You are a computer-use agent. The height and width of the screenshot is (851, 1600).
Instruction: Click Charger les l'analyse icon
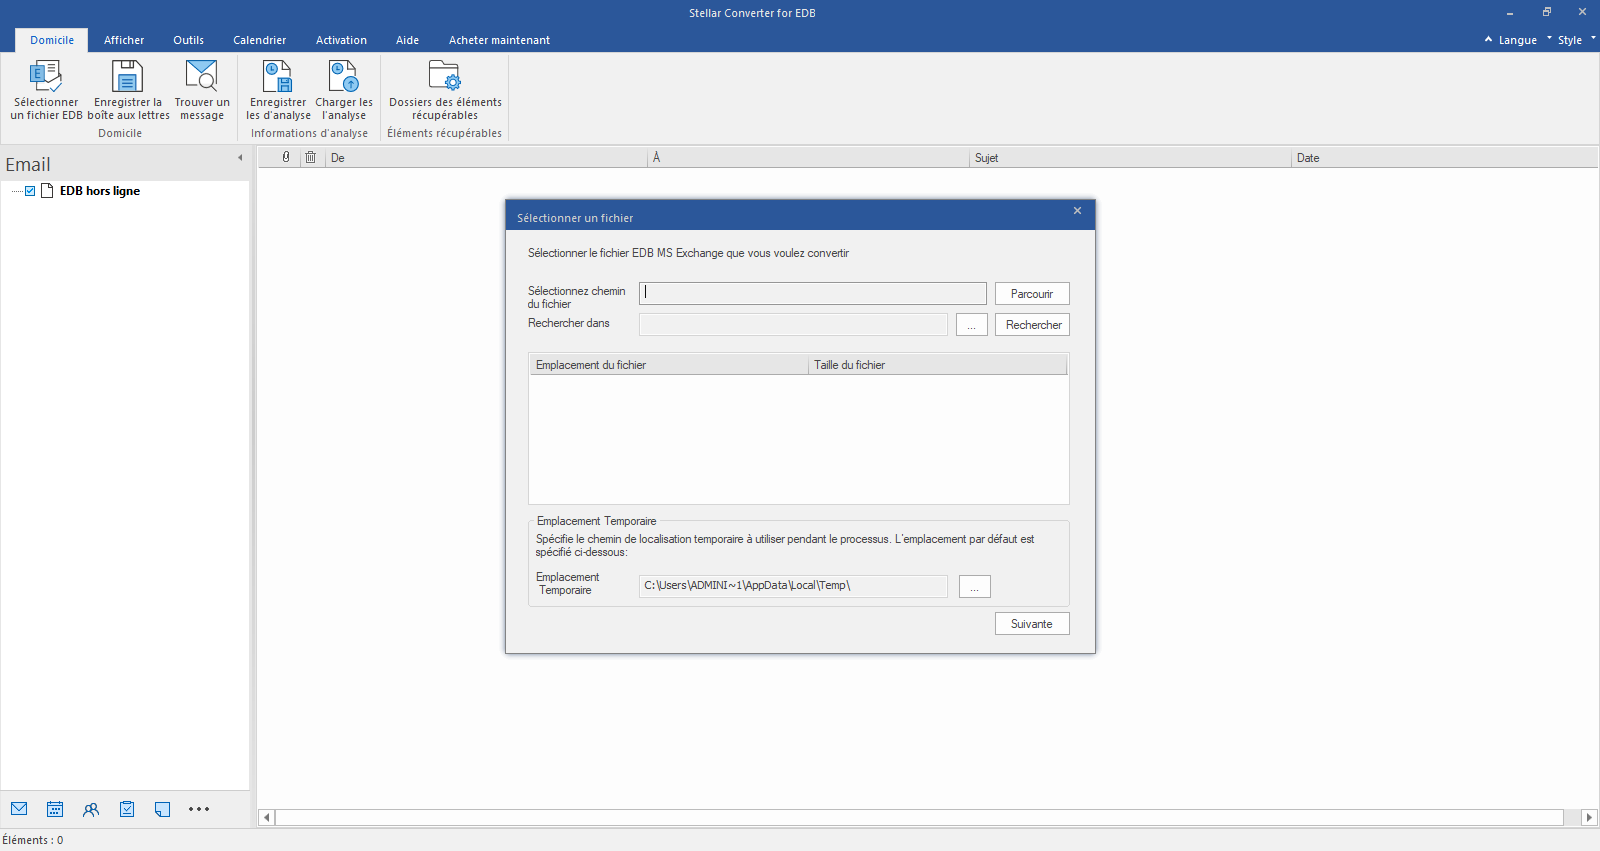[343, 77]
